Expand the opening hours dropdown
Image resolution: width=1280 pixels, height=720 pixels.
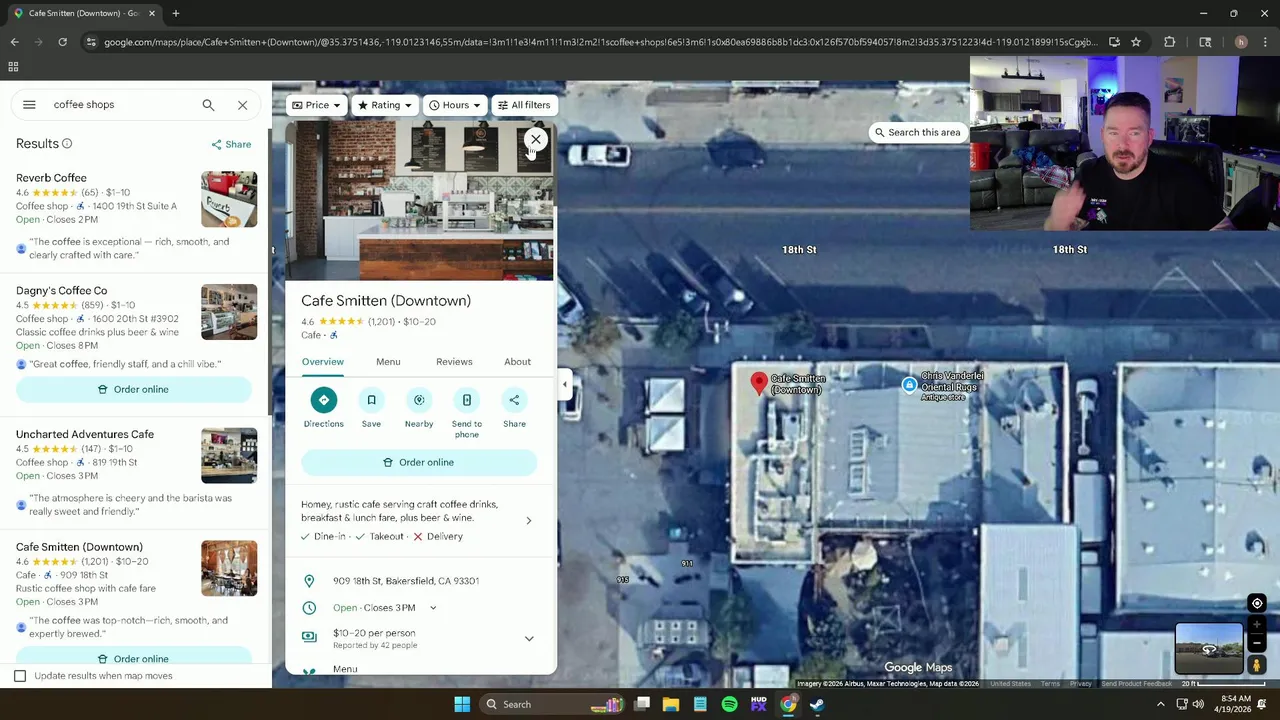point(433,608)
